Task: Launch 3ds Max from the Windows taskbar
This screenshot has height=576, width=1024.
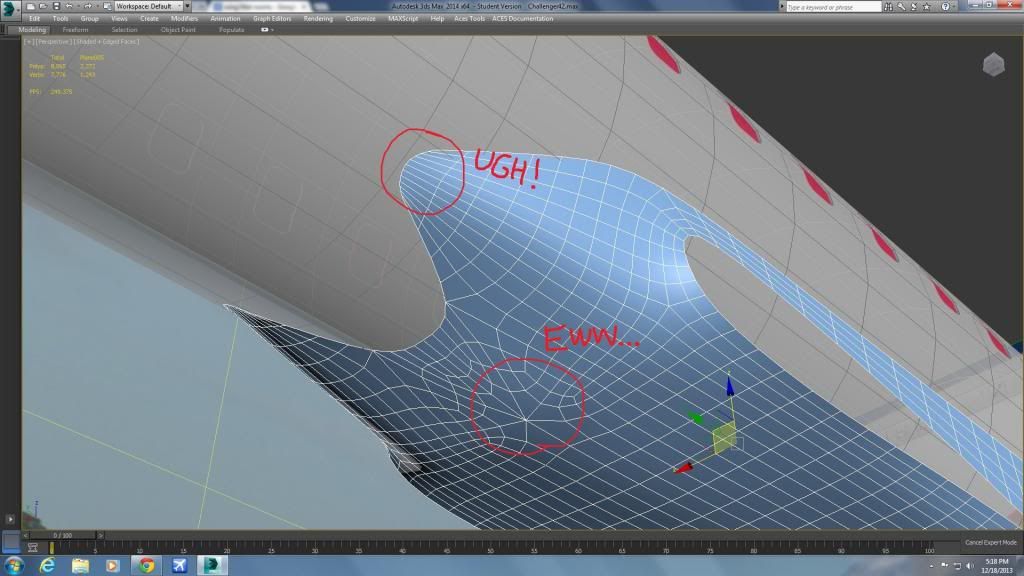Action: tap(213, 565)
